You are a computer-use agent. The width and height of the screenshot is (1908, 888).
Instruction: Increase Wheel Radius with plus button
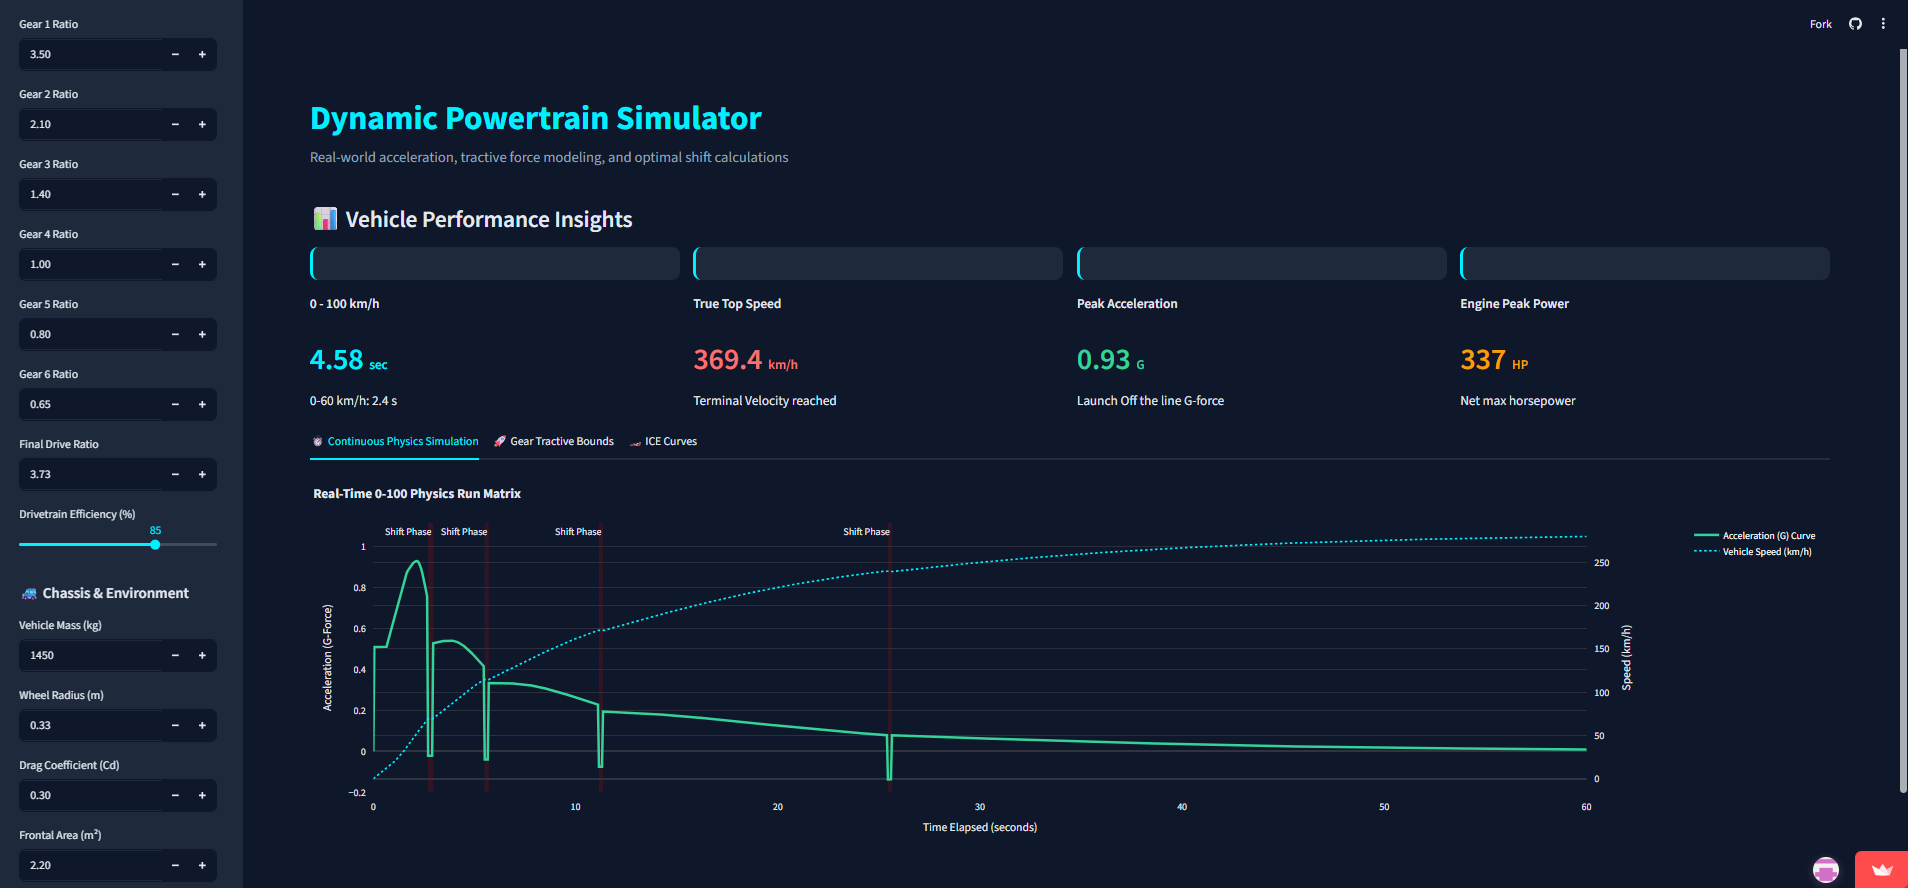coord(202,725)
